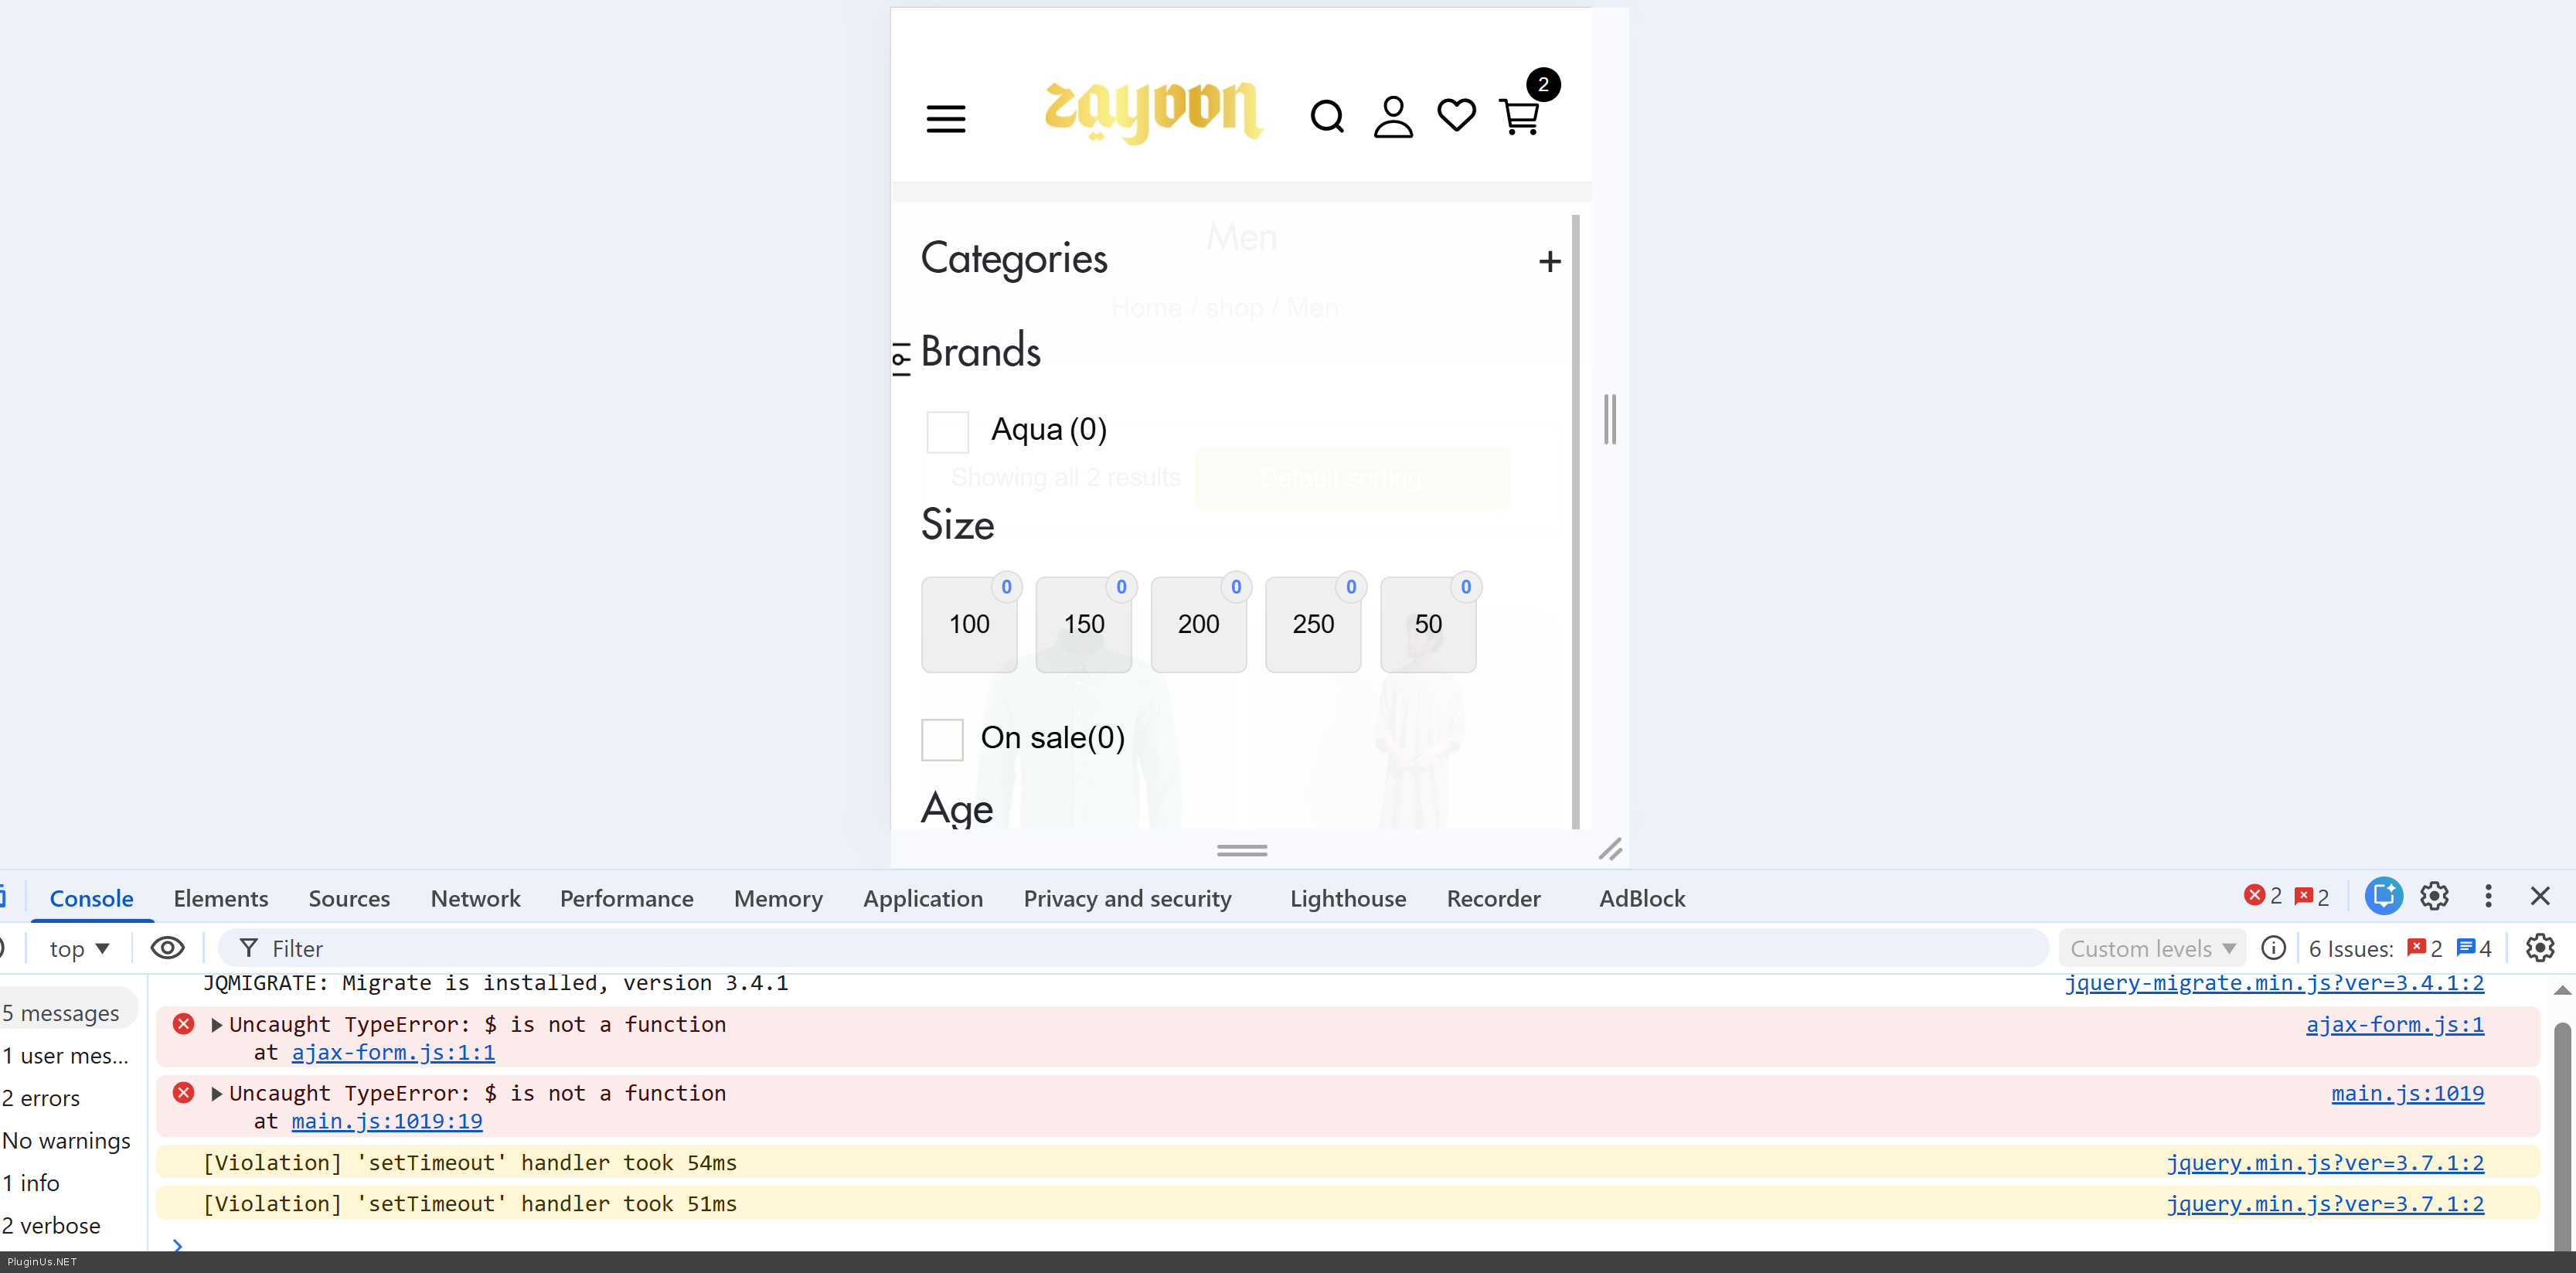Switch to the Network tab

pos(475,898)
